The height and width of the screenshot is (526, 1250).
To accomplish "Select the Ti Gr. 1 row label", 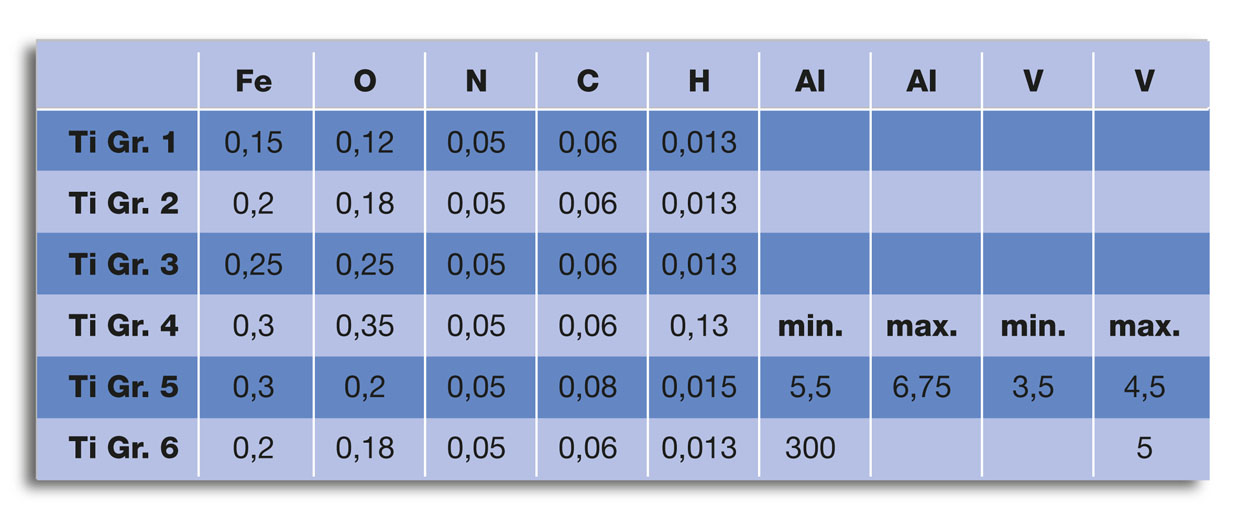I will (122, 142).
